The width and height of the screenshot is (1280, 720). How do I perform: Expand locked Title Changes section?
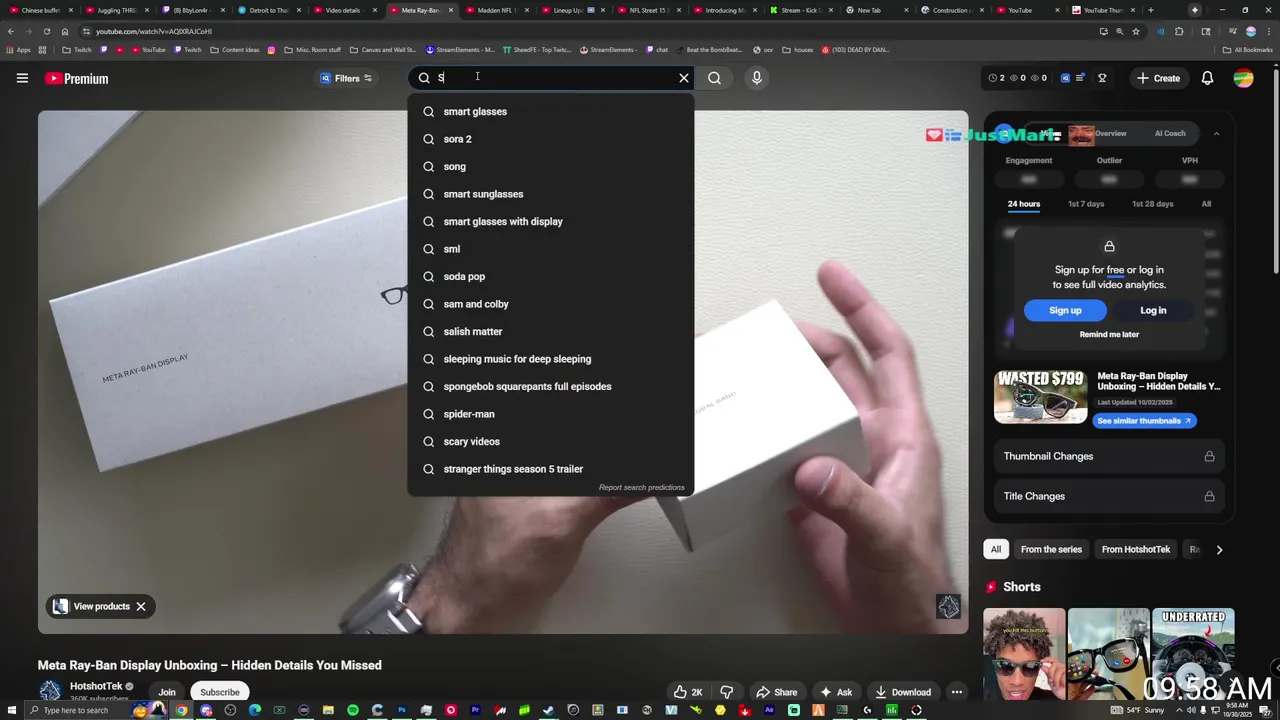click(1109, 496)
